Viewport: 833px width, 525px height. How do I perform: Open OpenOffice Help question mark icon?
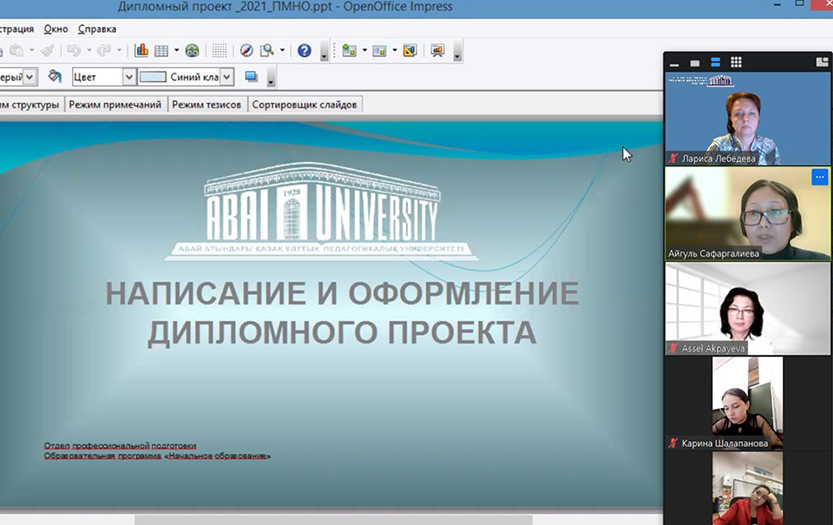[304, 50]
